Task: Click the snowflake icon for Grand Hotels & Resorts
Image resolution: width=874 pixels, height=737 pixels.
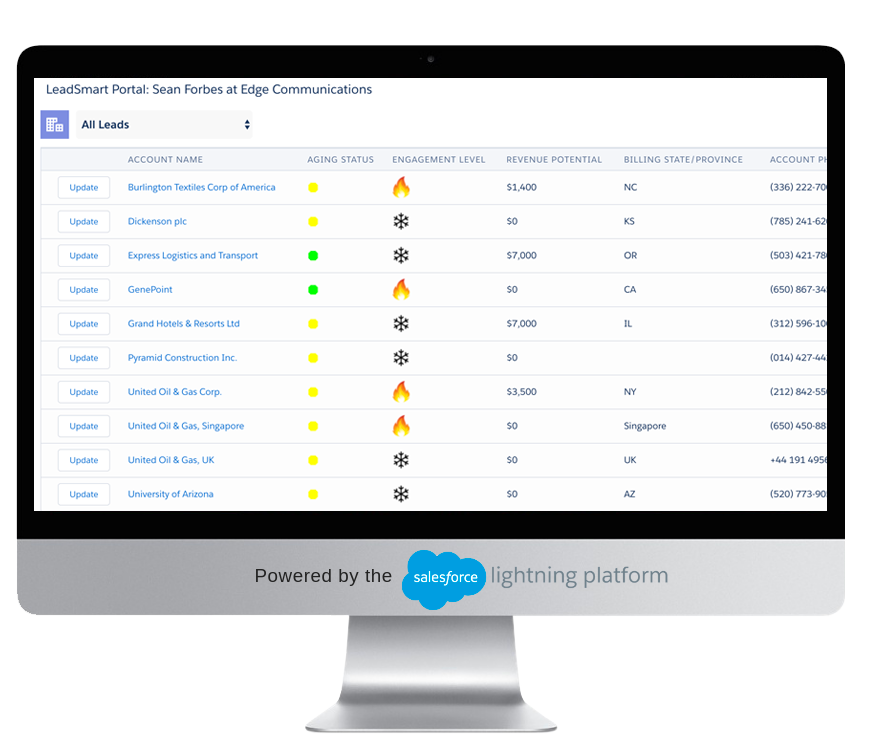Action: click(x=401, y=323)
